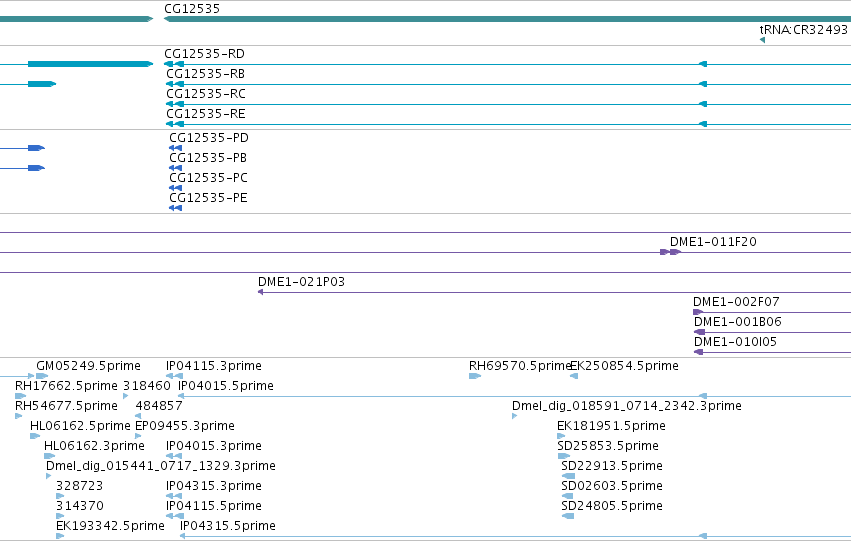The width and height of the screenshot is (851, 541).
Task: Select EST HL06162.3prime label
Action: tap(94, 447)
